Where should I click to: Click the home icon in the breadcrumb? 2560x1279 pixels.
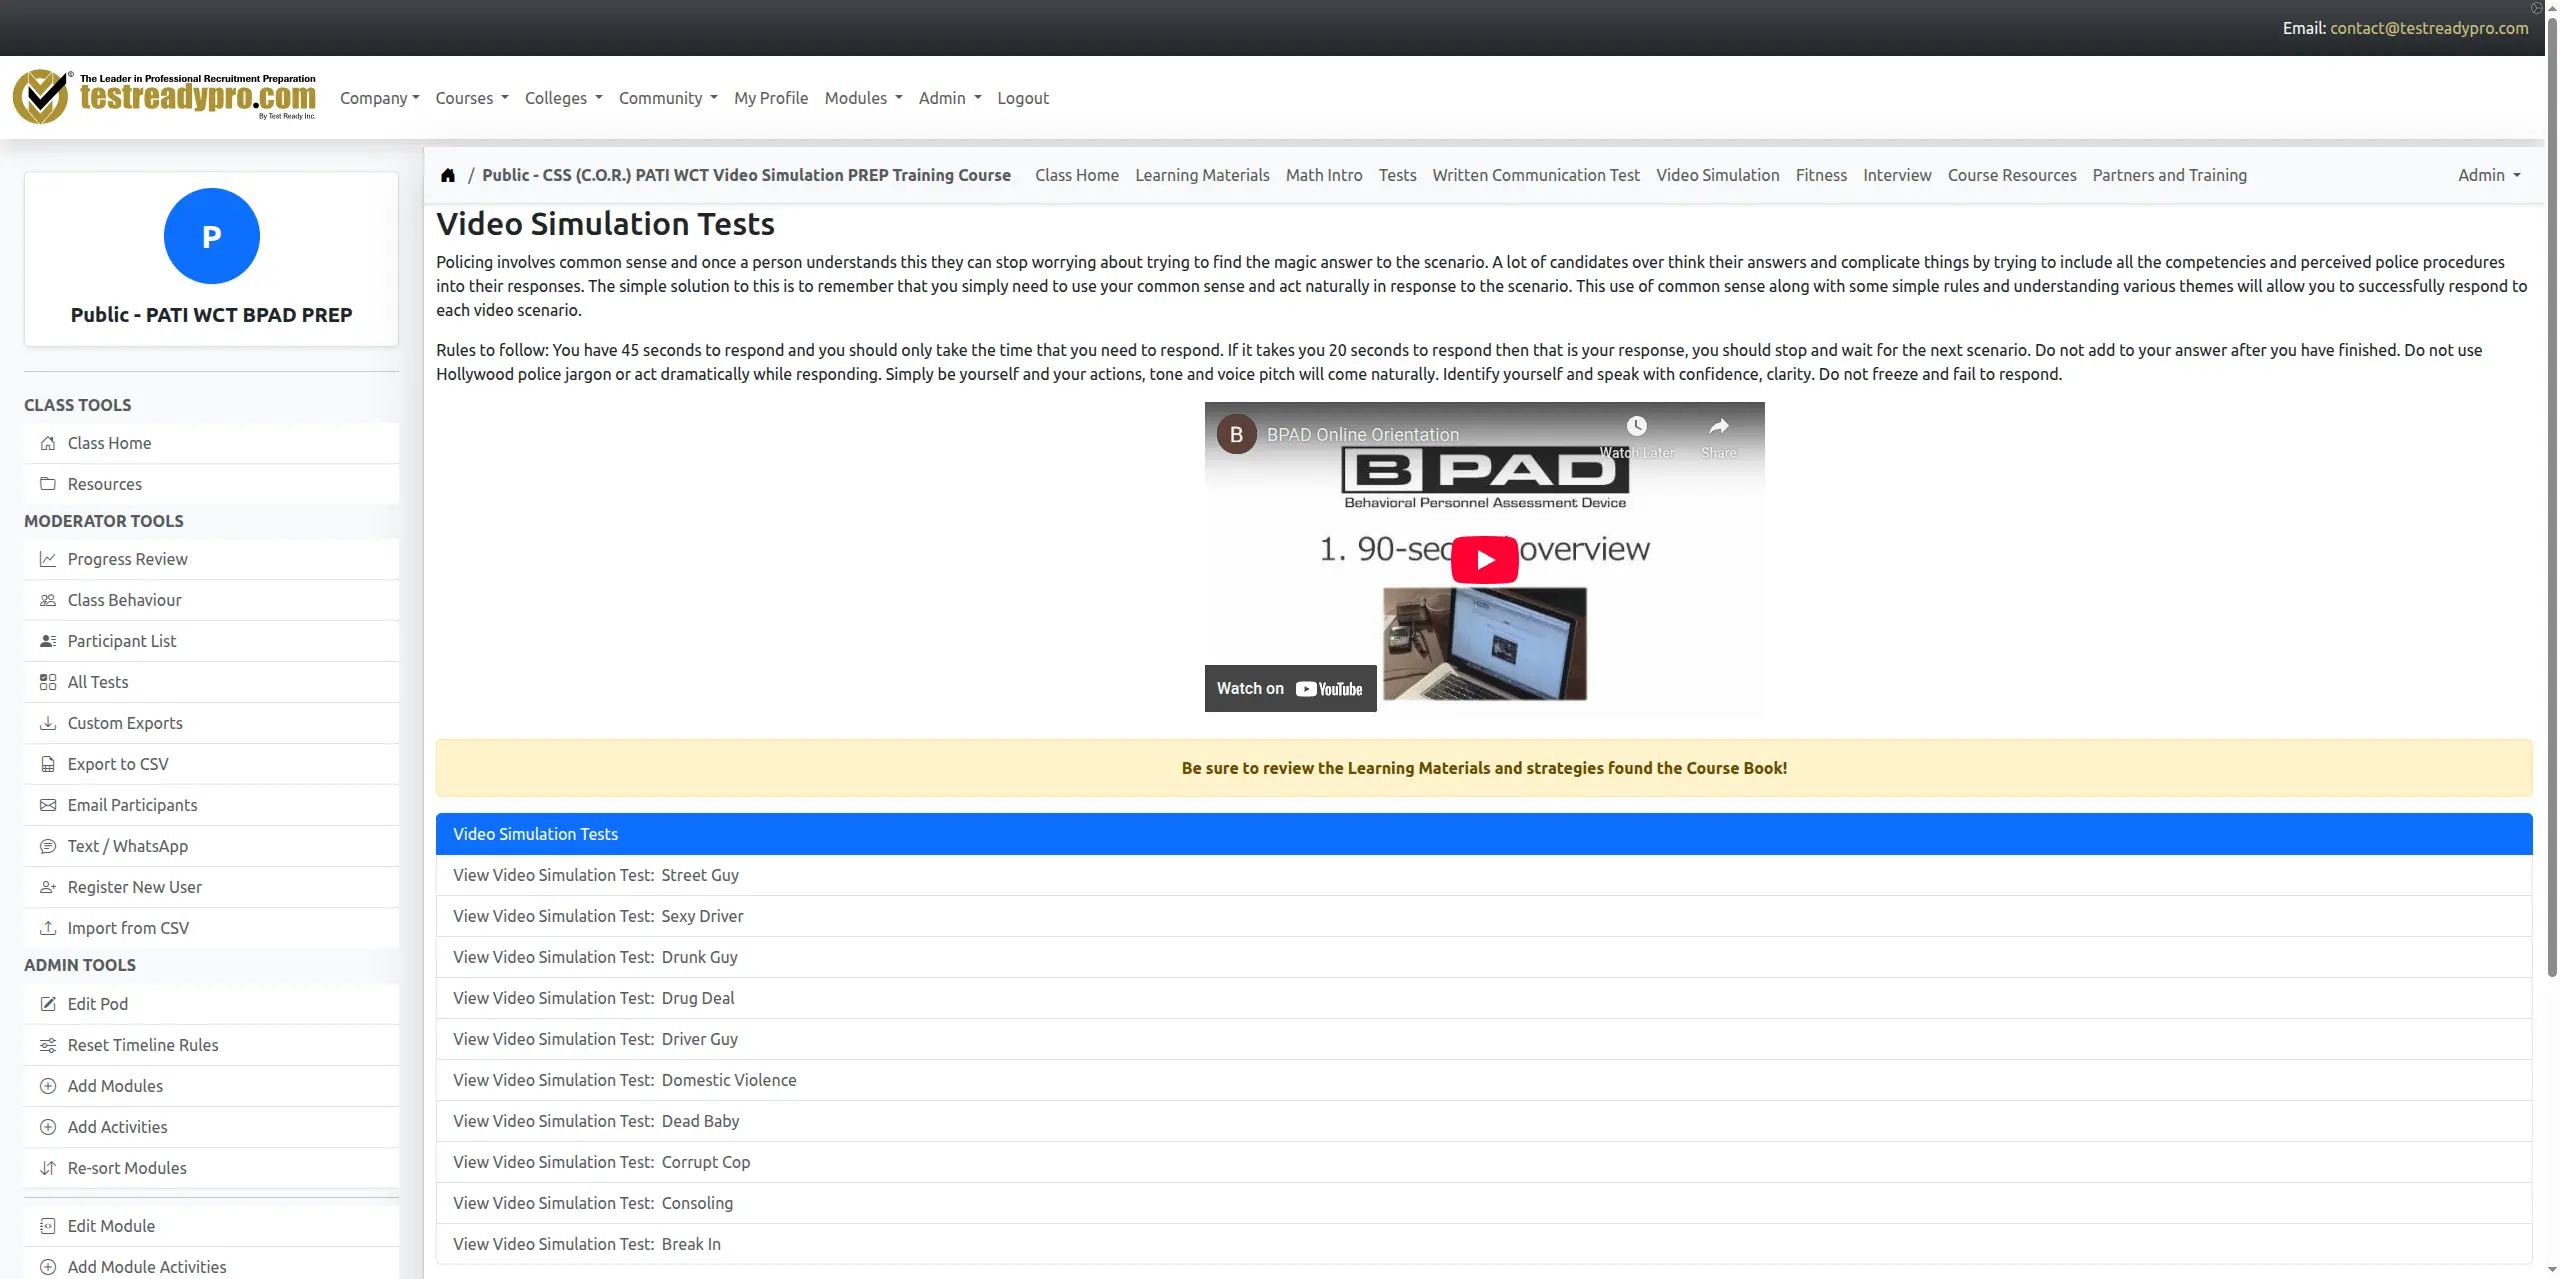(x=448, y=175)
